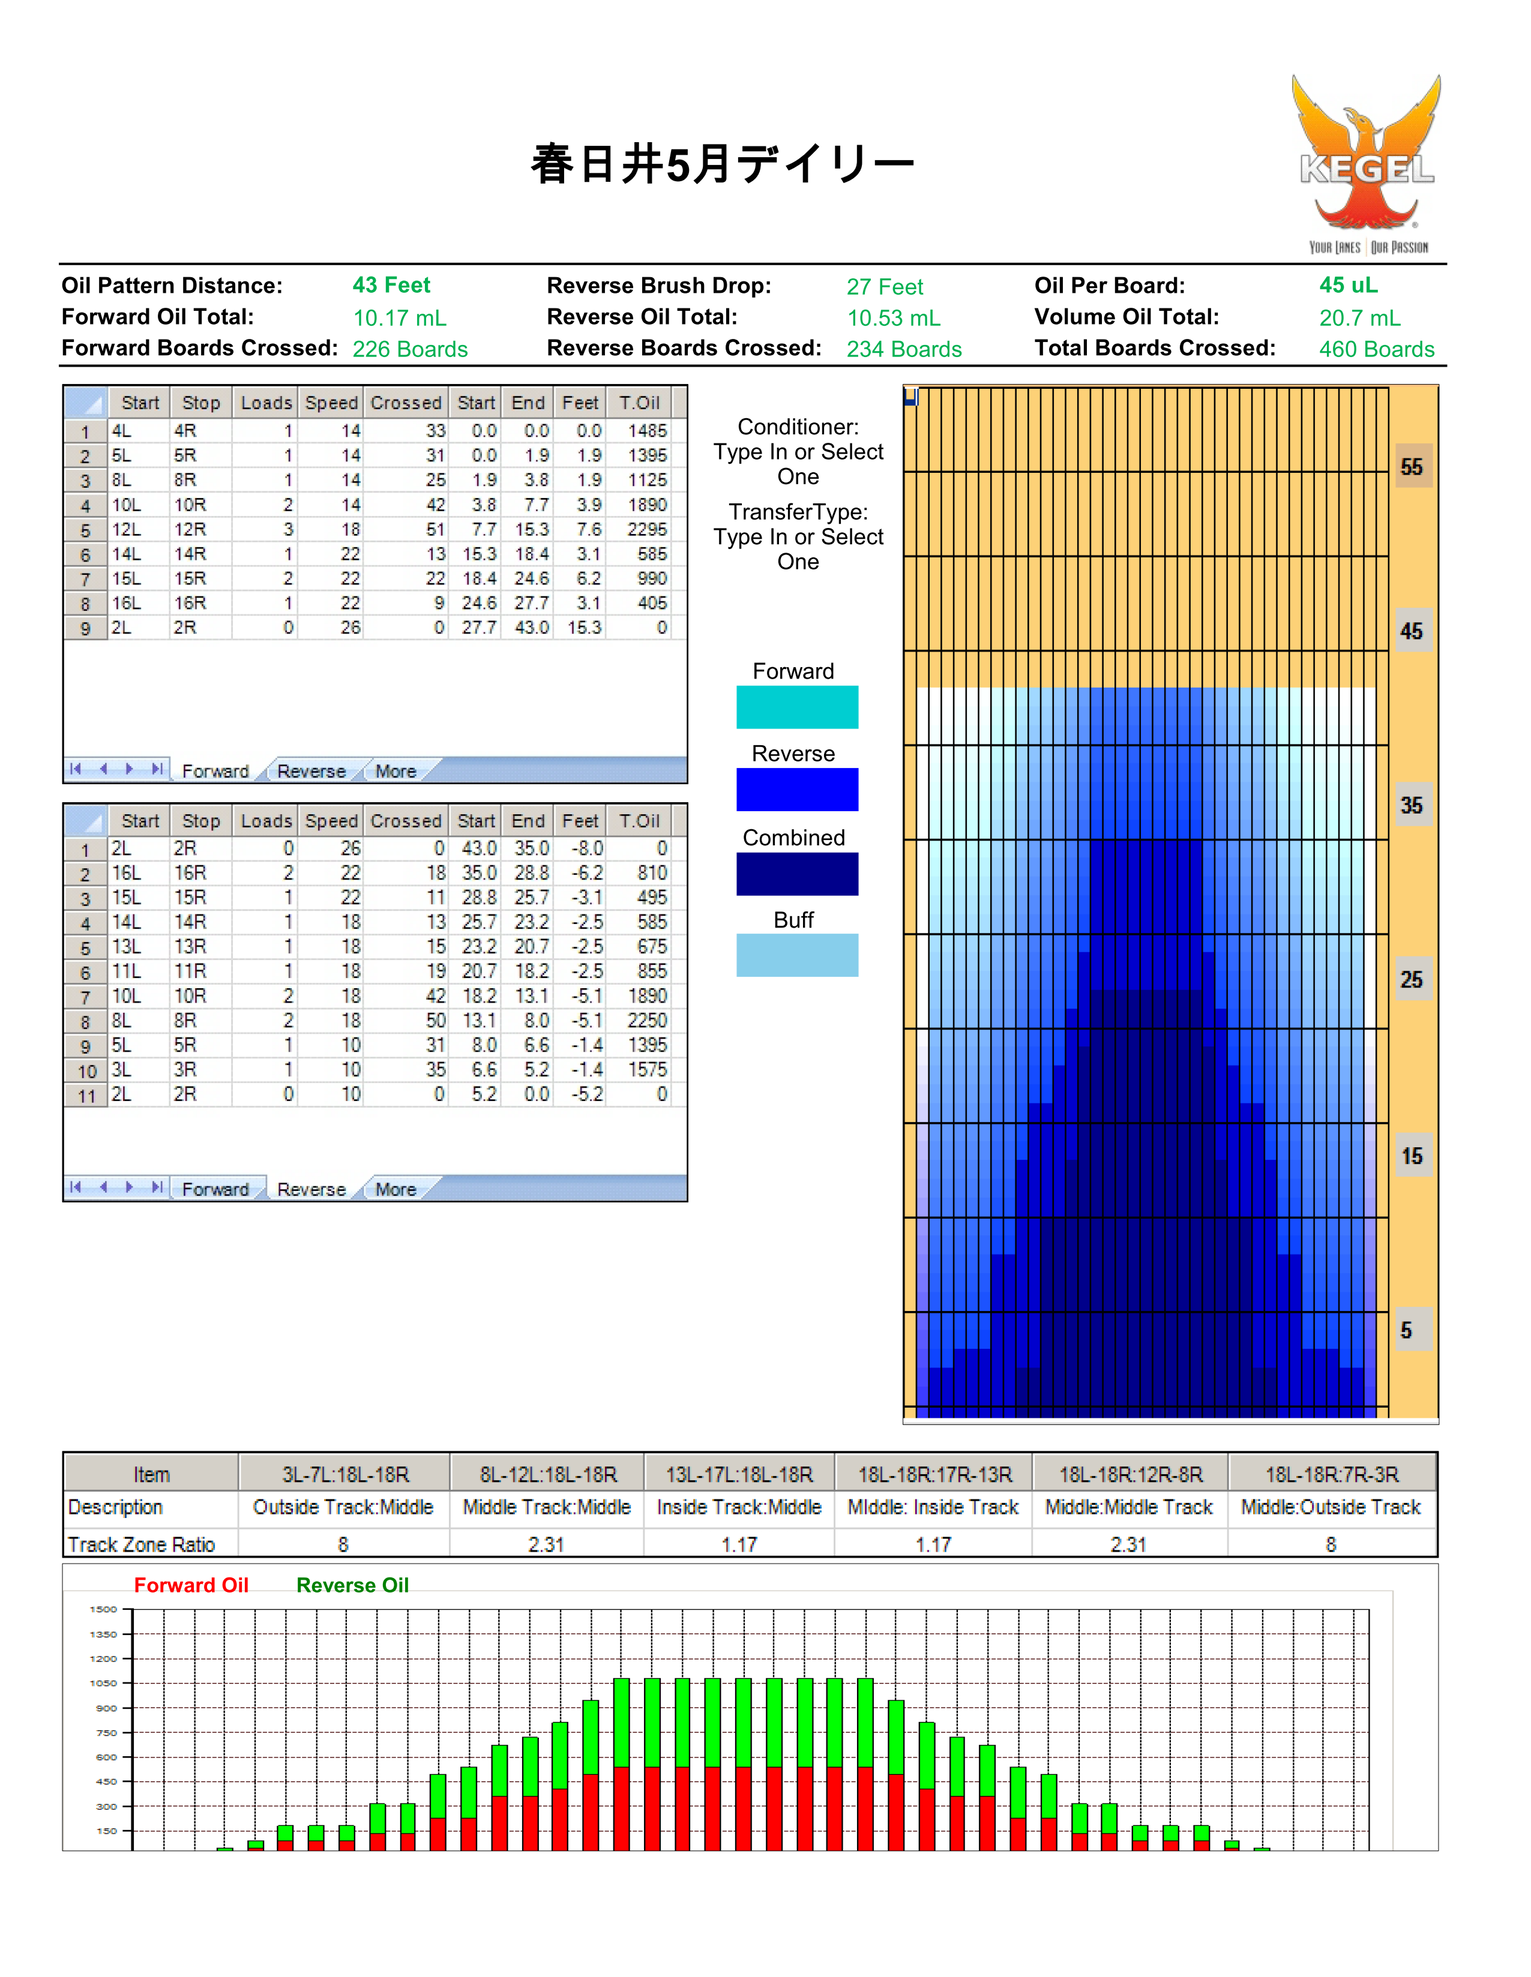Click the Reverse blue color swatch
Viewport: 1531px width, 1977px height.
(797, 789)
